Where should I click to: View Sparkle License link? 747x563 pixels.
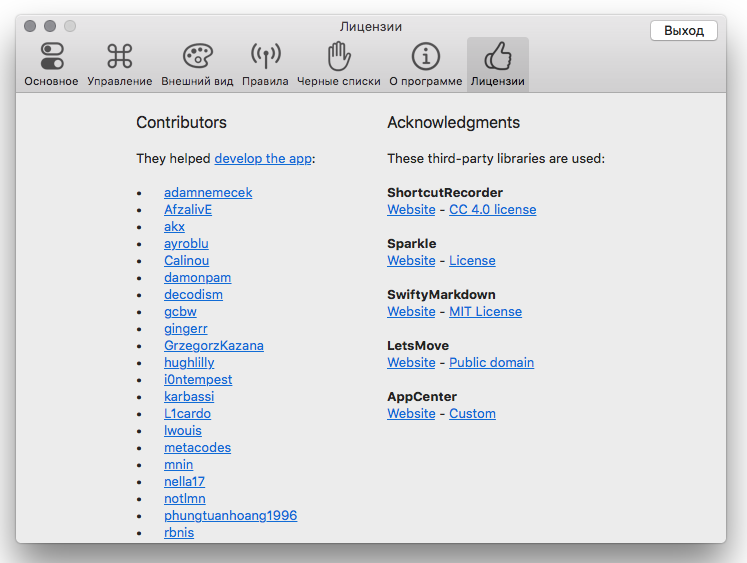point(472,261)
